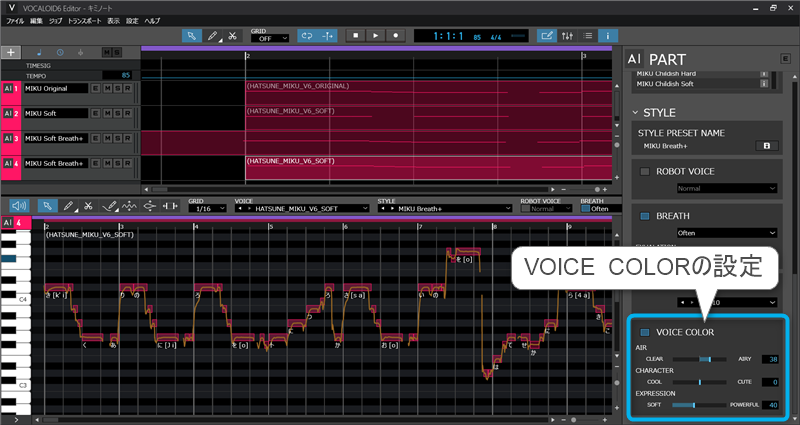
Task: Select the pencil tool in top toolbar
Action: click(x=212, y=36)
